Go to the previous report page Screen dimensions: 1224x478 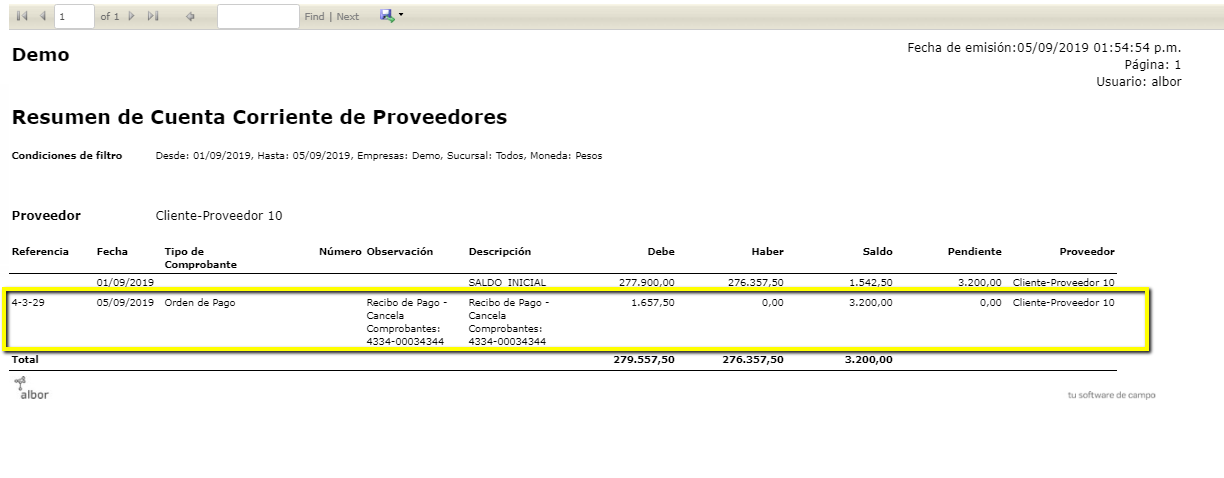click(x=42, y=17)
